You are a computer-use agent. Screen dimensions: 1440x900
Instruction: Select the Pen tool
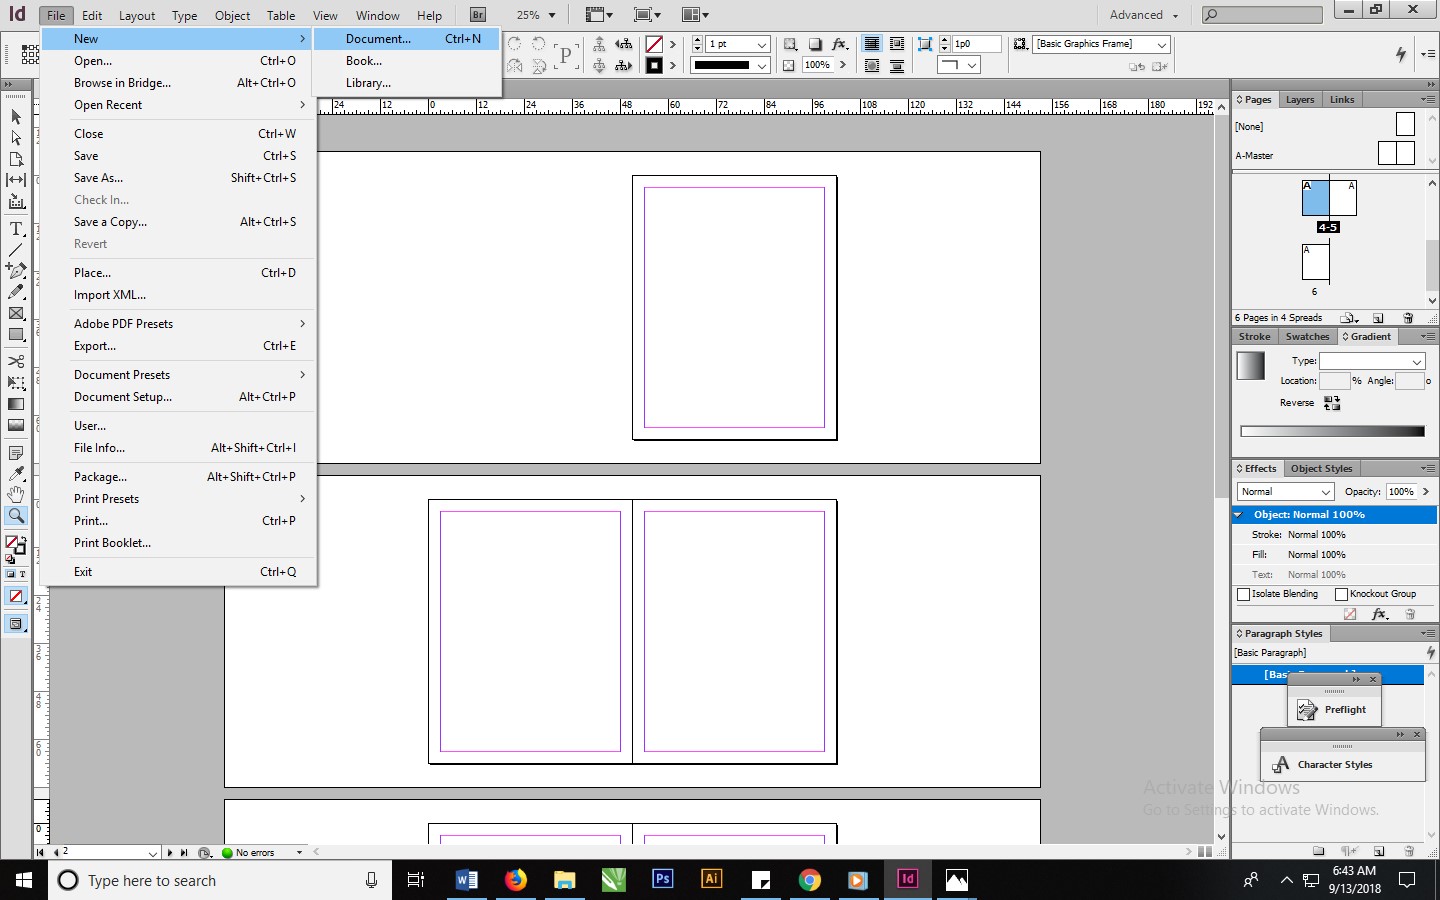coord(16,270)
